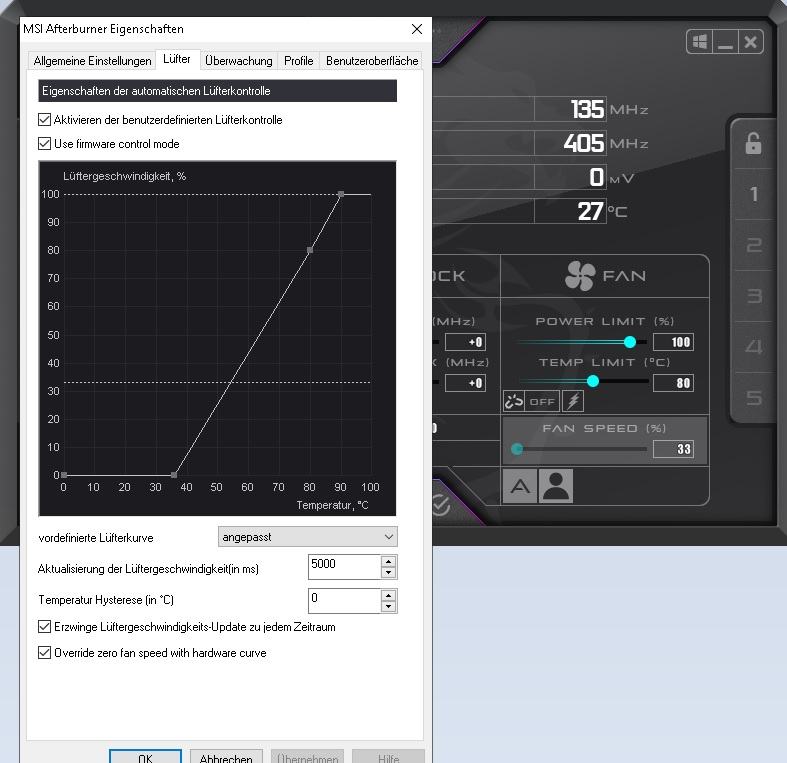Click the OK button
The height and width of the screenshot is (763, 787).
(x=145, y=757)
